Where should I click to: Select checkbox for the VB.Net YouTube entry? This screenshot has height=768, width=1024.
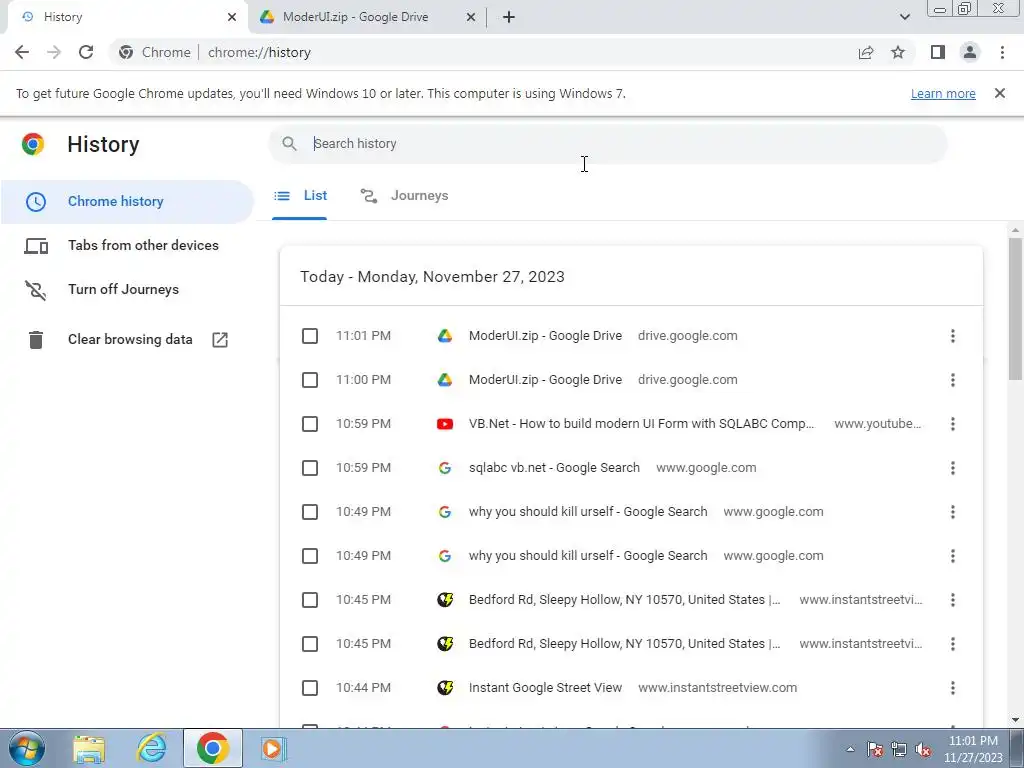(x=310, y=424)
